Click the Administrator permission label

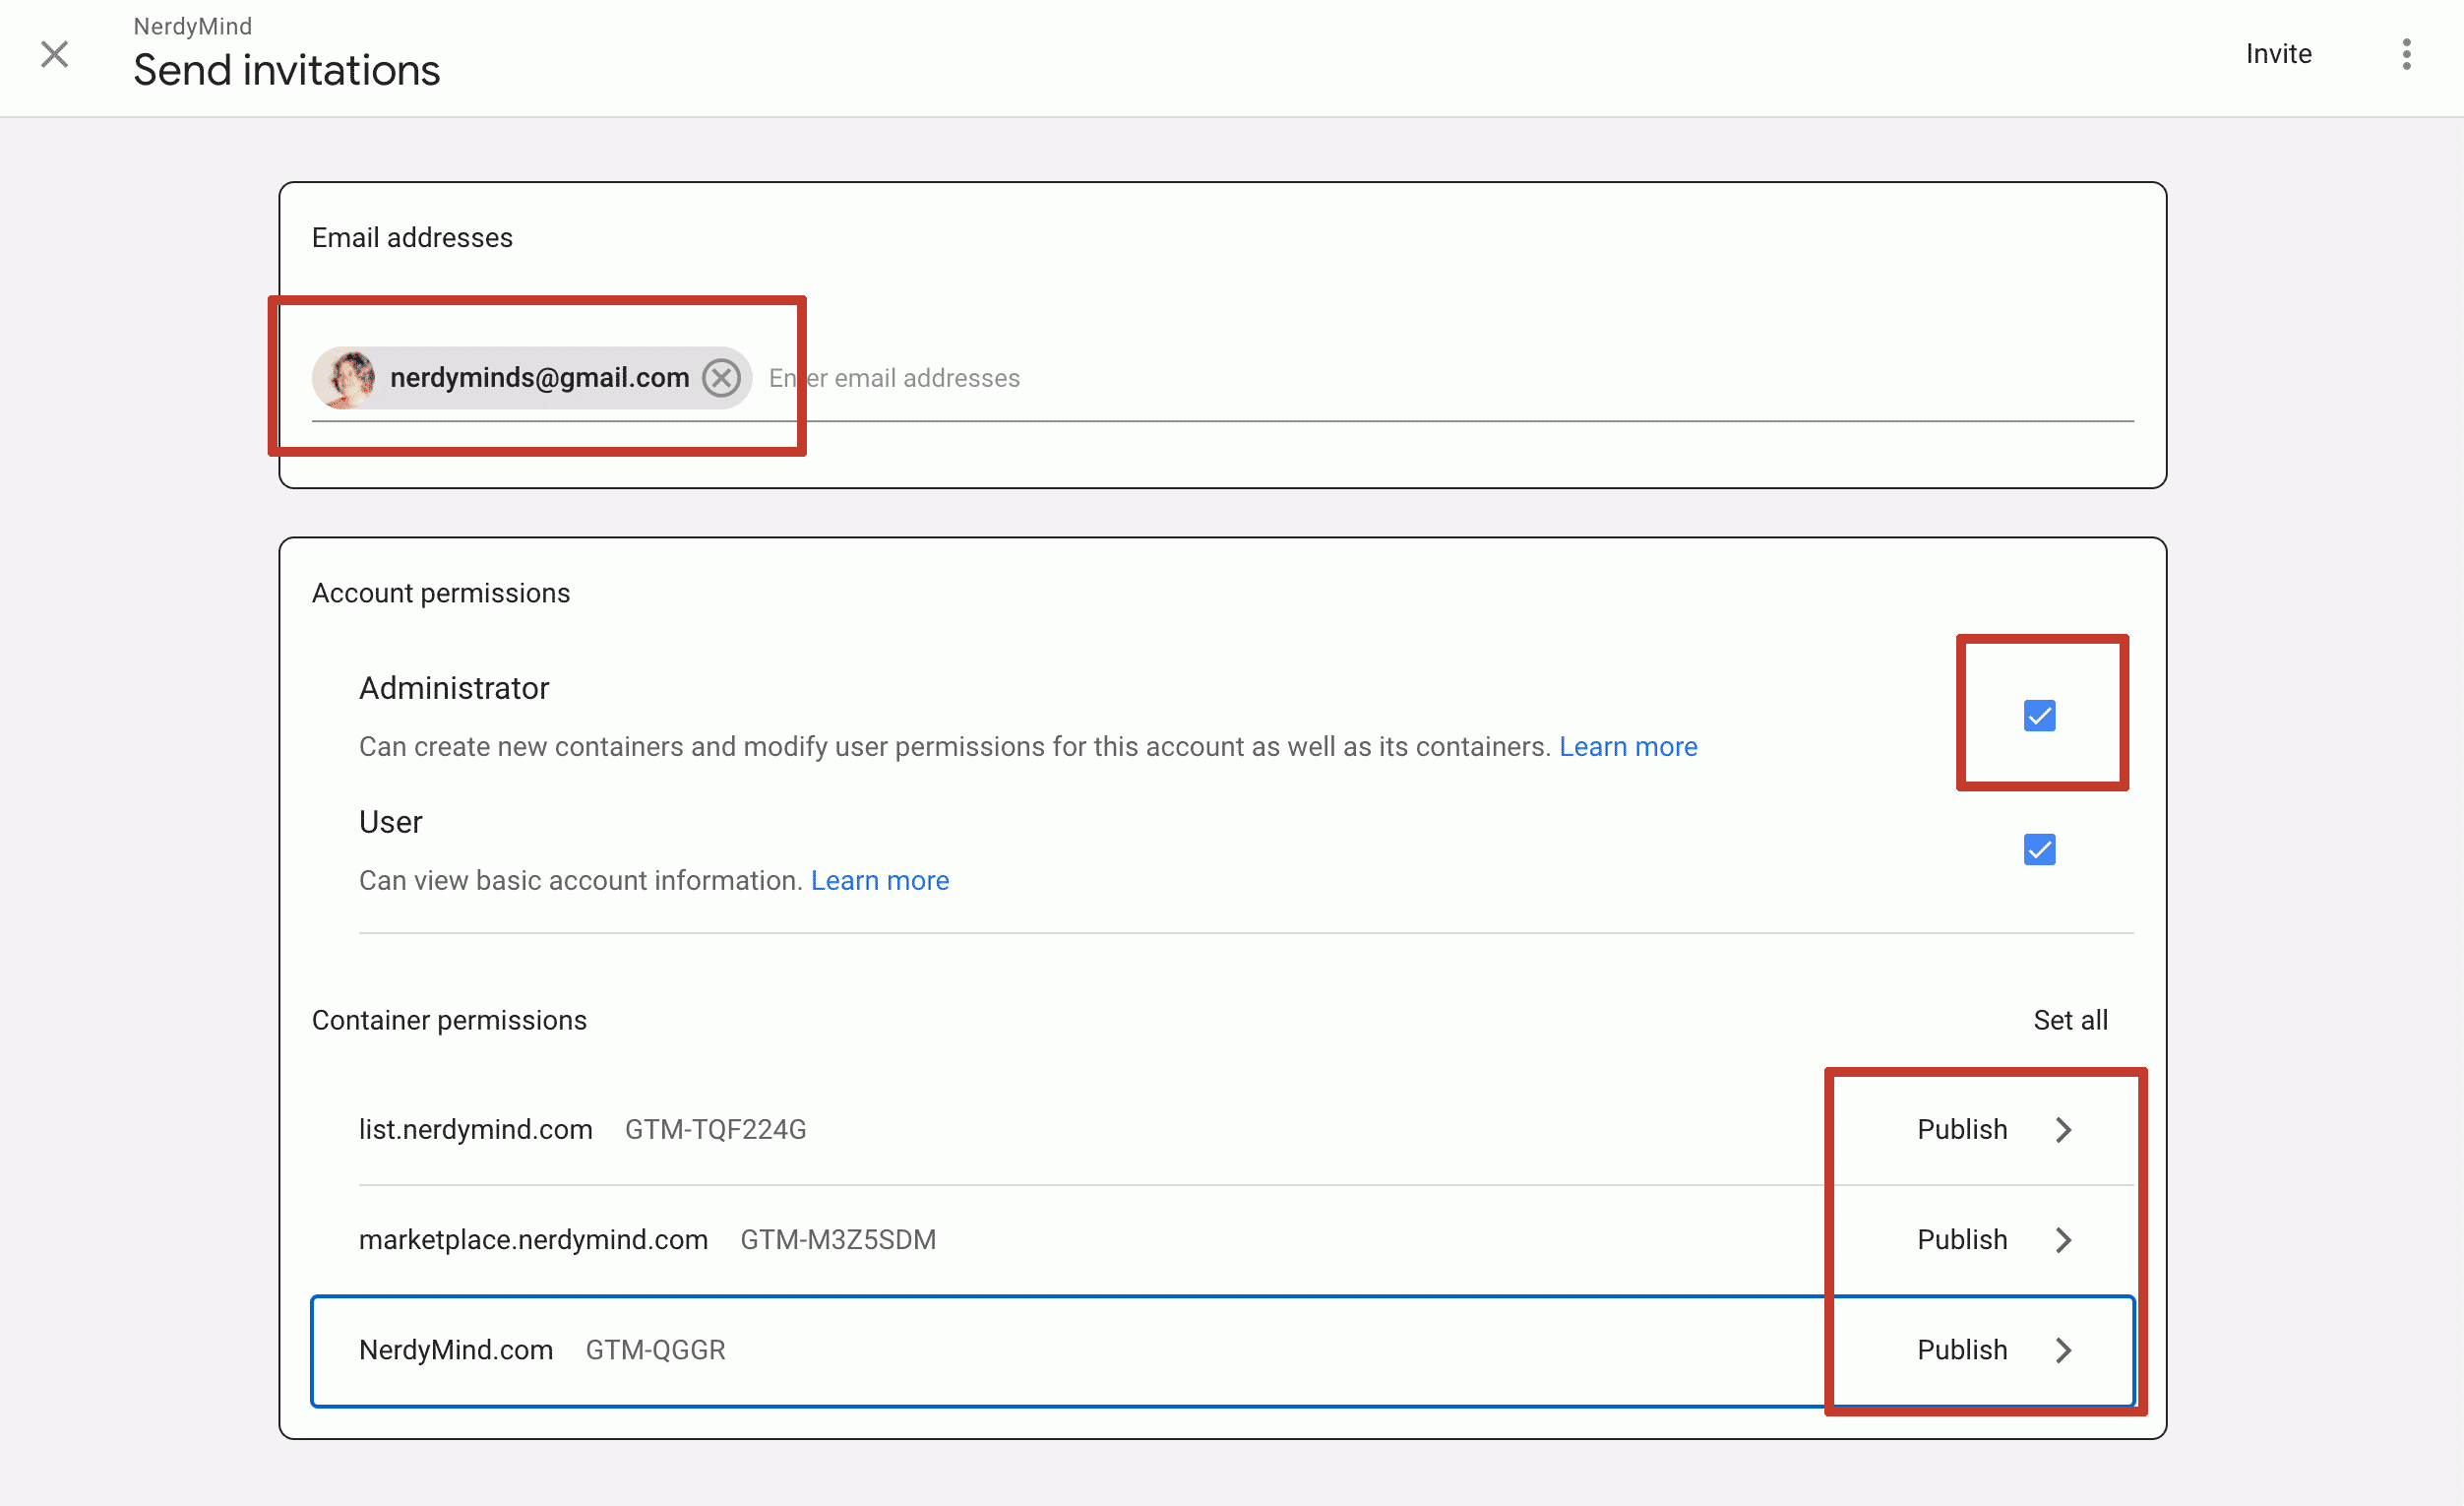(x=454, y=688)
